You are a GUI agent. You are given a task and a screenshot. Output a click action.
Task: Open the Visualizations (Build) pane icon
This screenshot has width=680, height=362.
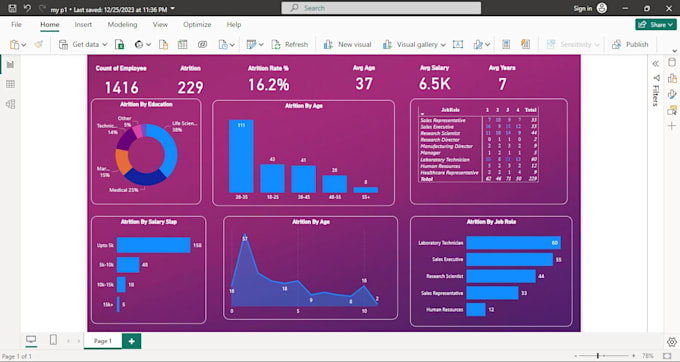point(672,78)
